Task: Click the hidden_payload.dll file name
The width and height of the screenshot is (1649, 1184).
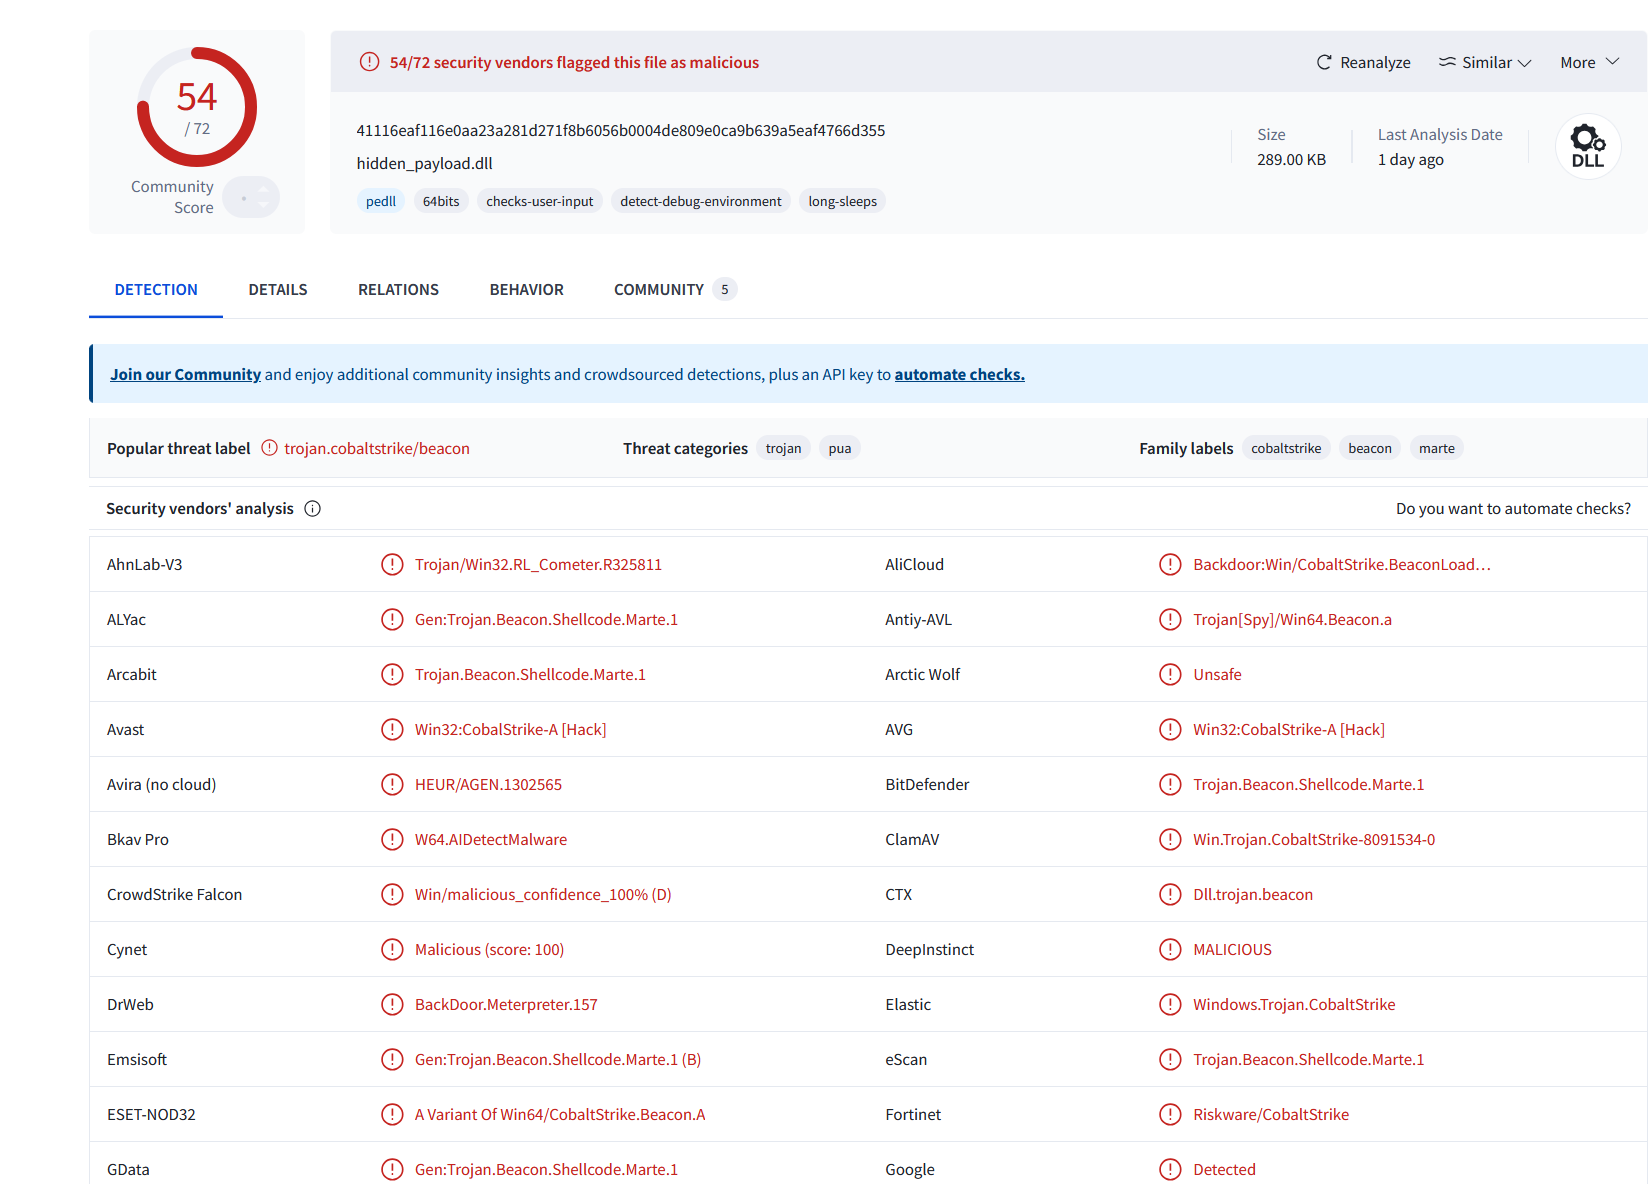Action: [425, 163]
